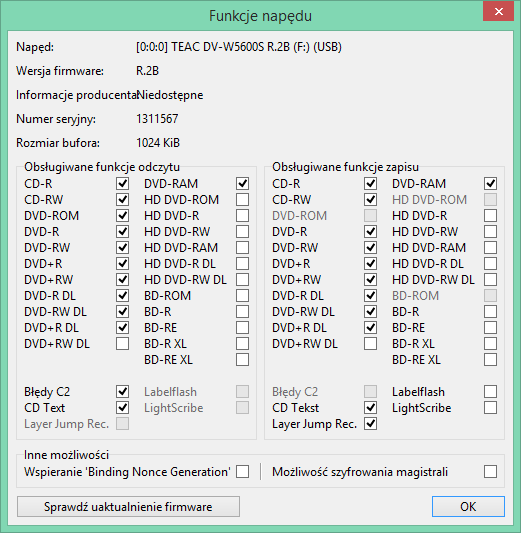This screenshot has height=533, width=521.
Task: Toggle DVD+RW DL checkbox in write functions
Action: (370, 343)
